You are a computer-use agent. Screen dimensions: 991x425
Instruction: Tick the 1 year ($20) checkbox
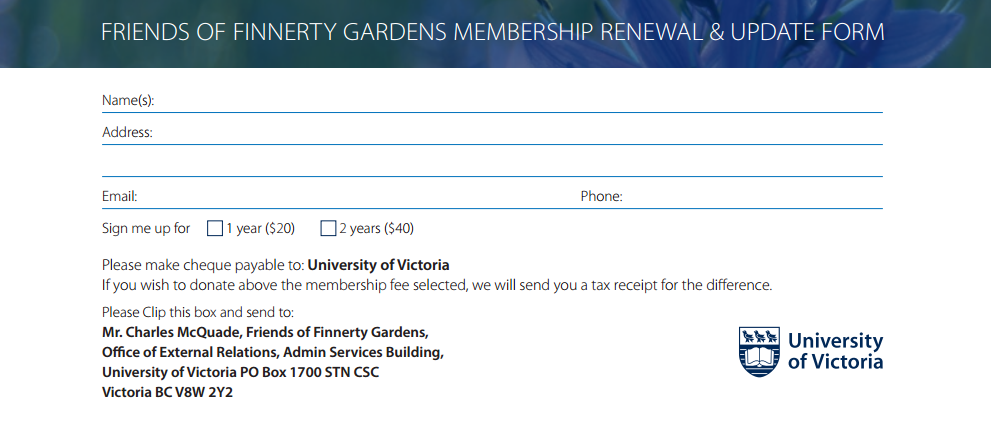pos(214,229)
